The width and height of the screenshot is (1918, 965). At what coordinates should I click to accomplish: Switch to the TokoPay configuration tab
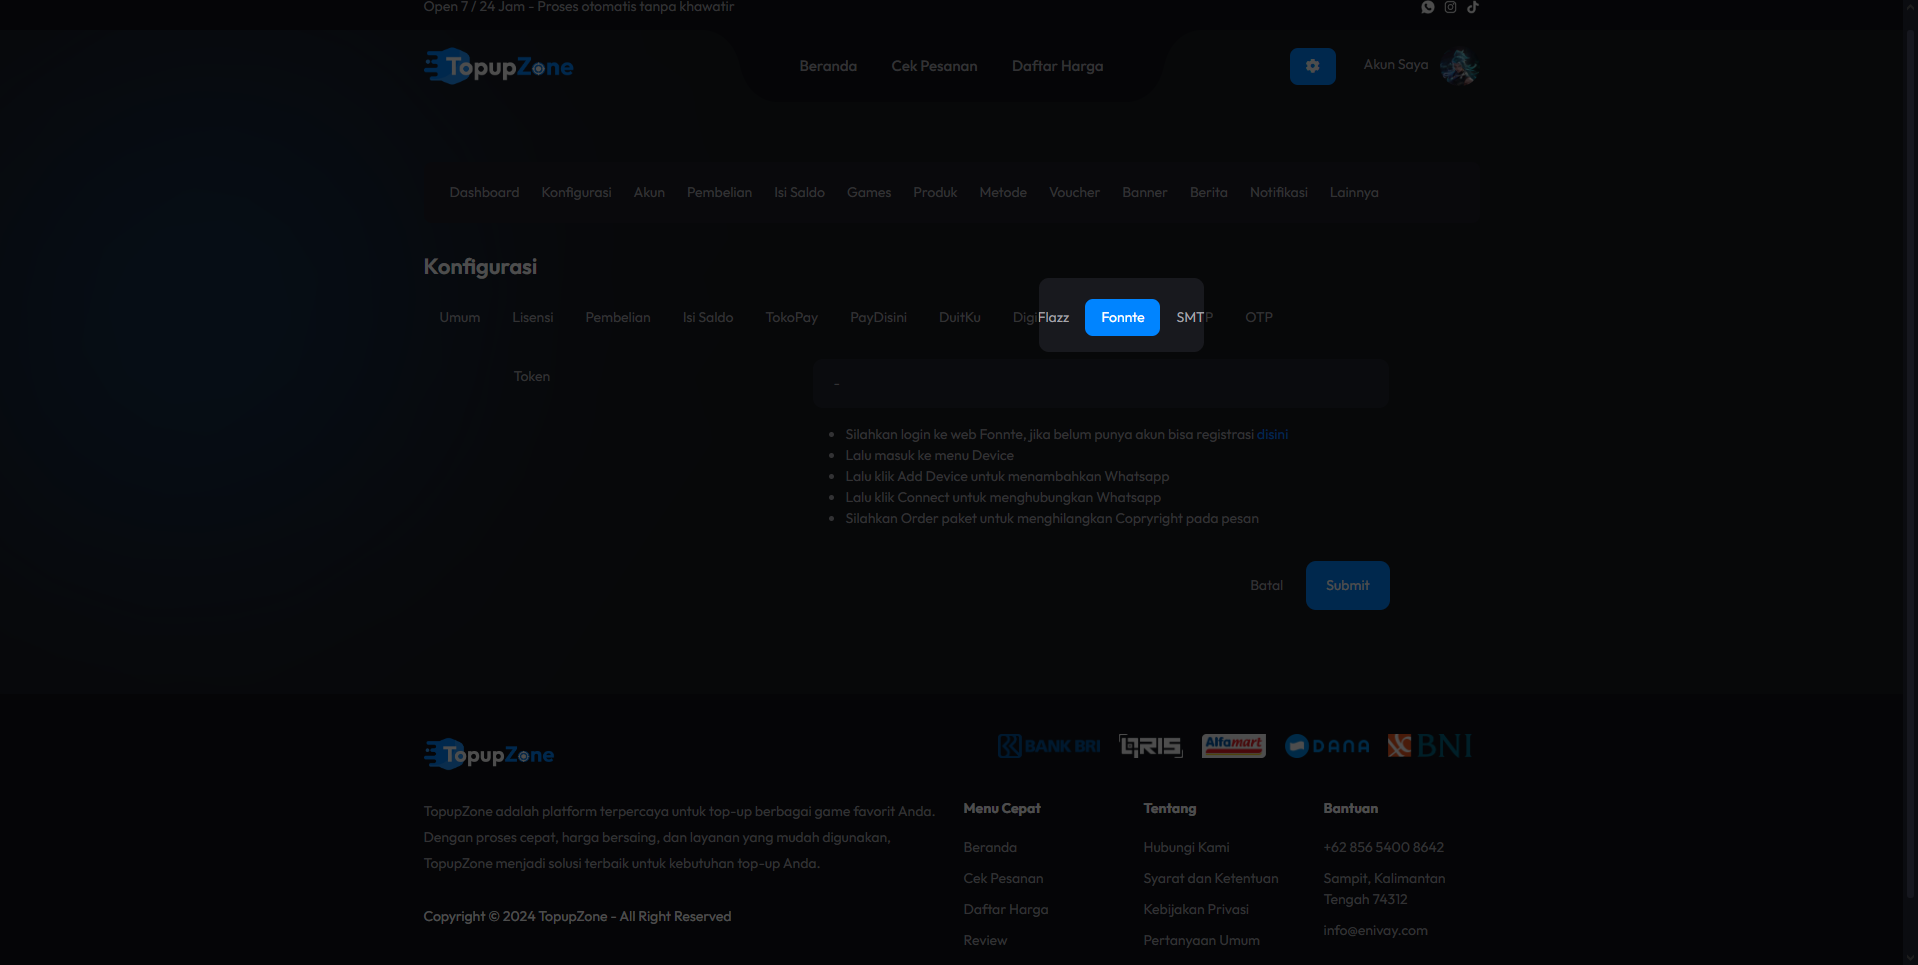pos(792,317)
